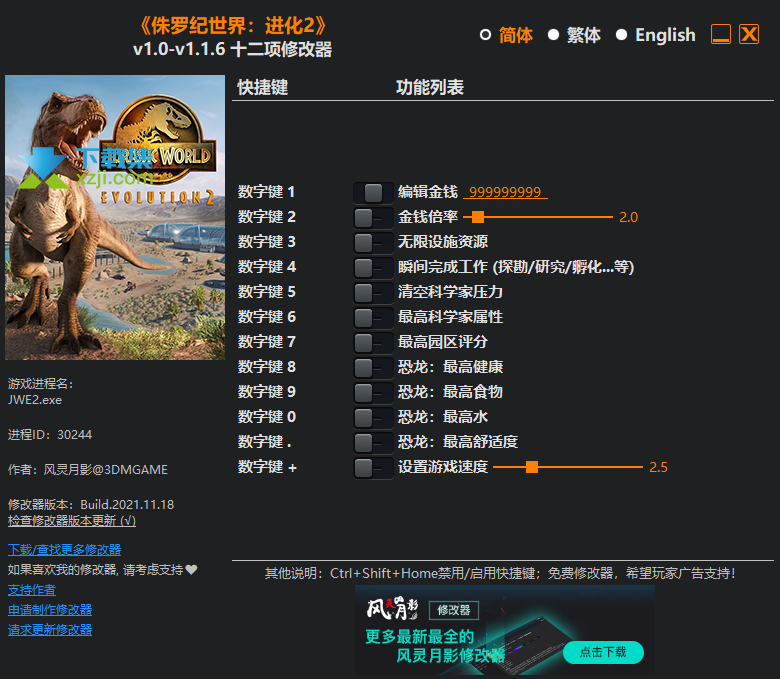This screenshot has width=780, height=679.
Task: Click the 快捷键 column header
Action: click(x=263, y=88)
